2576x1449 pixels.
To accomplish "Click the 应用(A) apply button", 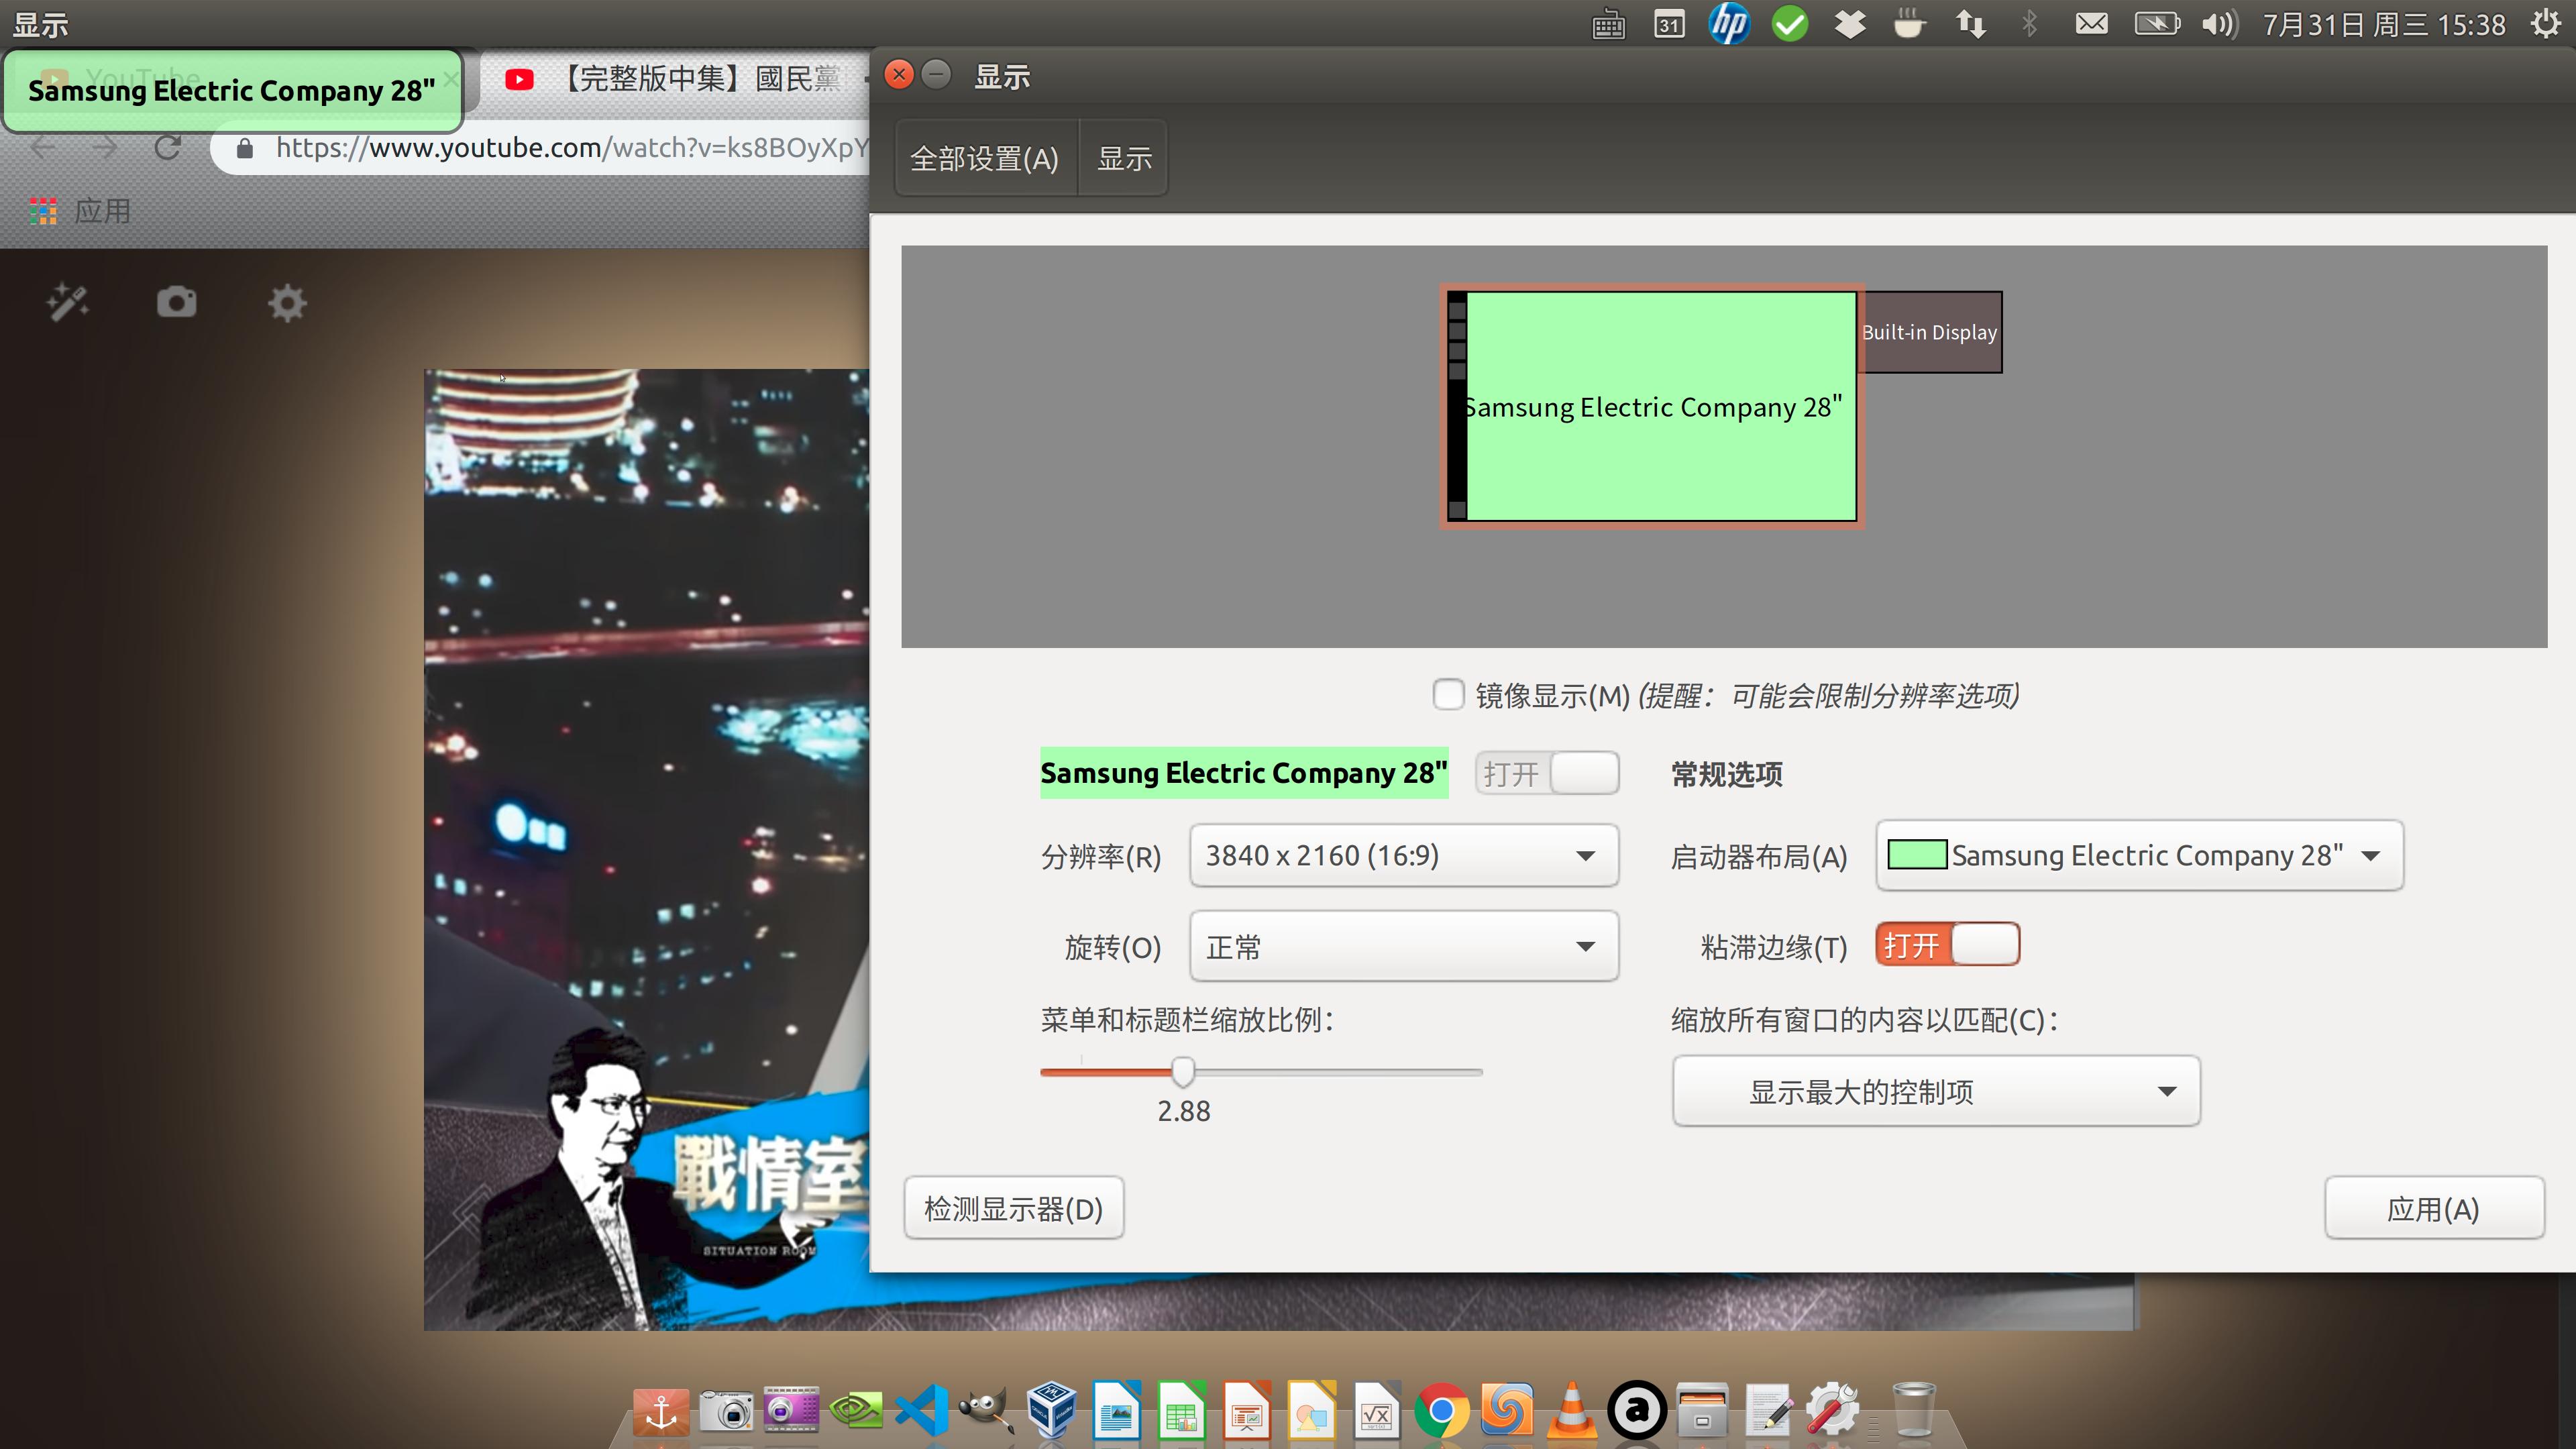I will (x=2433, y=1209).
